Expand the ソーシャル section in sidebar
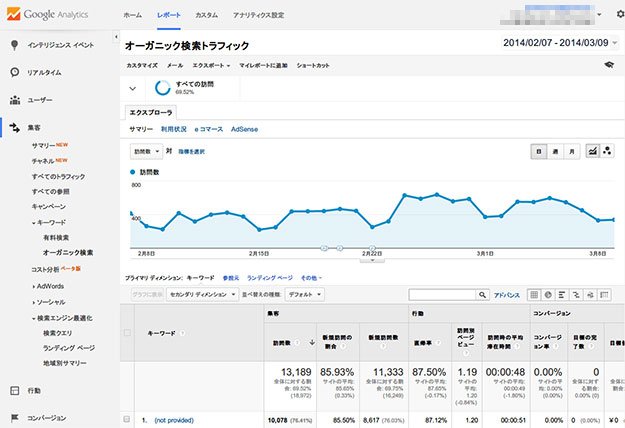This screenshot has height=428, width=625. point(33,302)
